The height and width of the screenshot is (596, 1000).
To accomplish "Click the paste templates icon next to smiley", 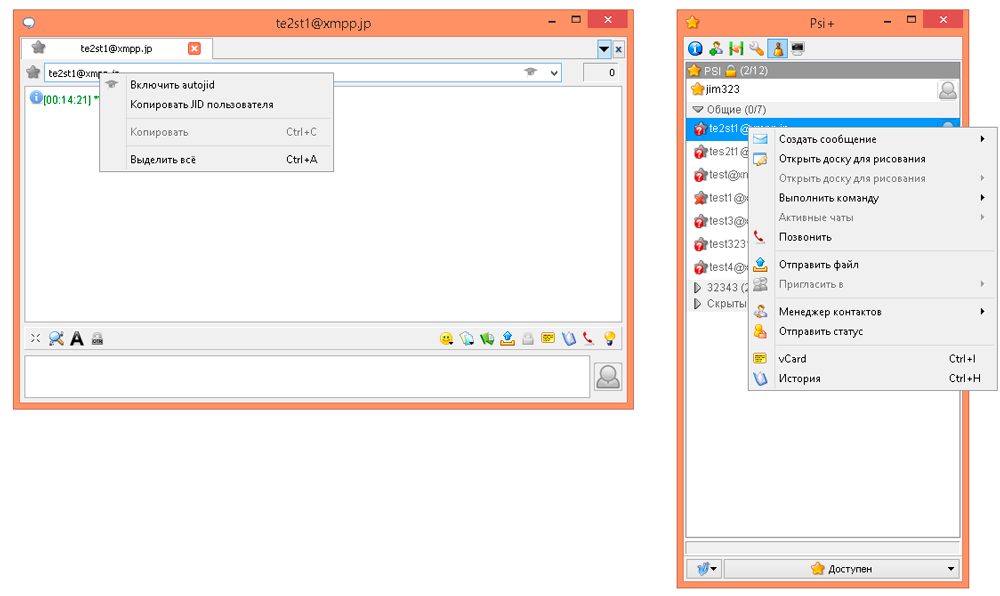I will pyautogui.click(x=467, y=338).
